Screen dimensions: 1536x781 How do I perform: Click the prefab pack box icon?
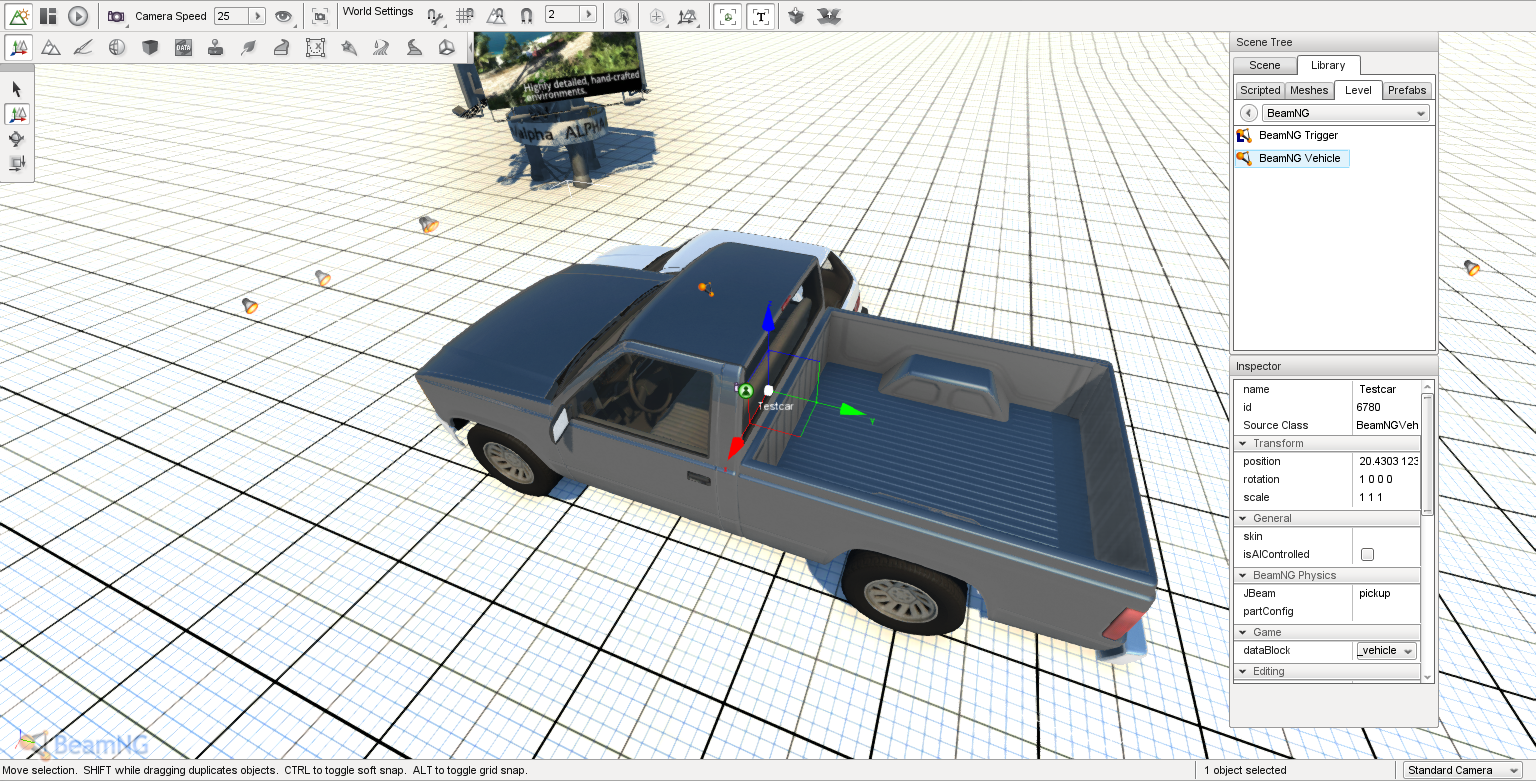coord(796,16)
